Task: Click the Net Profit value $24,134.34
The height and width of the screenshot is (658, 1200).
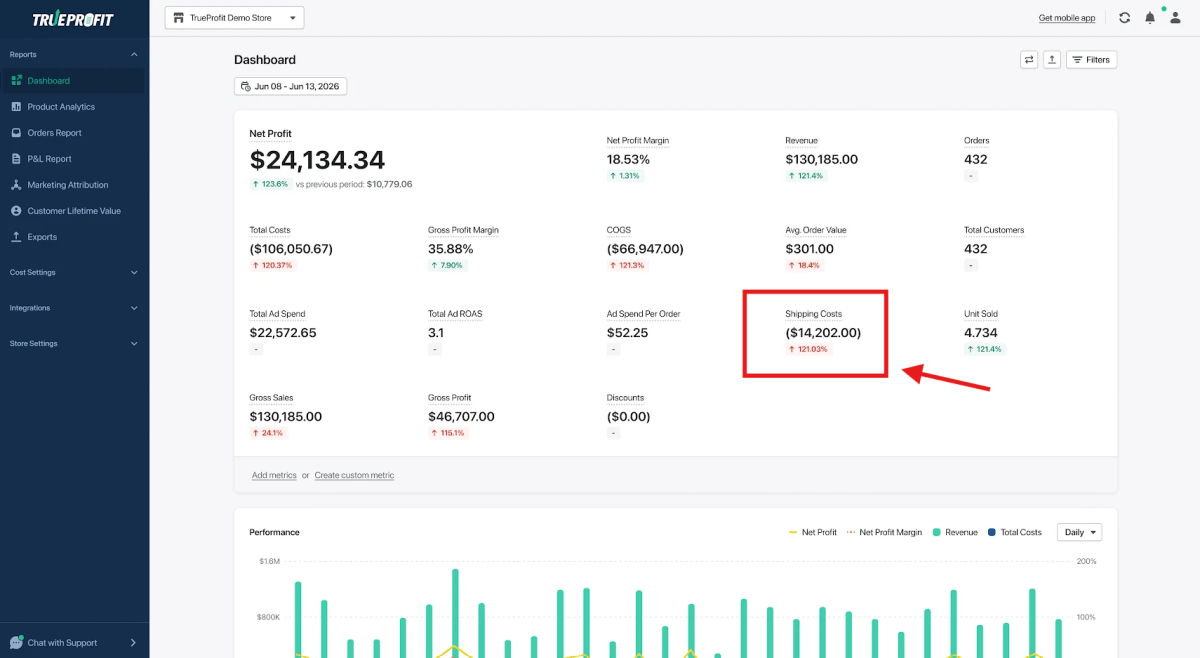Action: (x=317, y=160)
